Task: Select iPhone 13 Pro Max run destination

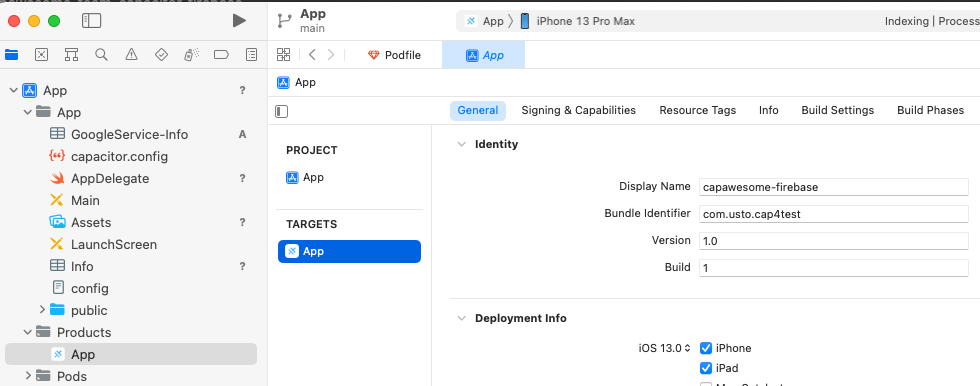Action: coord(578,21)
